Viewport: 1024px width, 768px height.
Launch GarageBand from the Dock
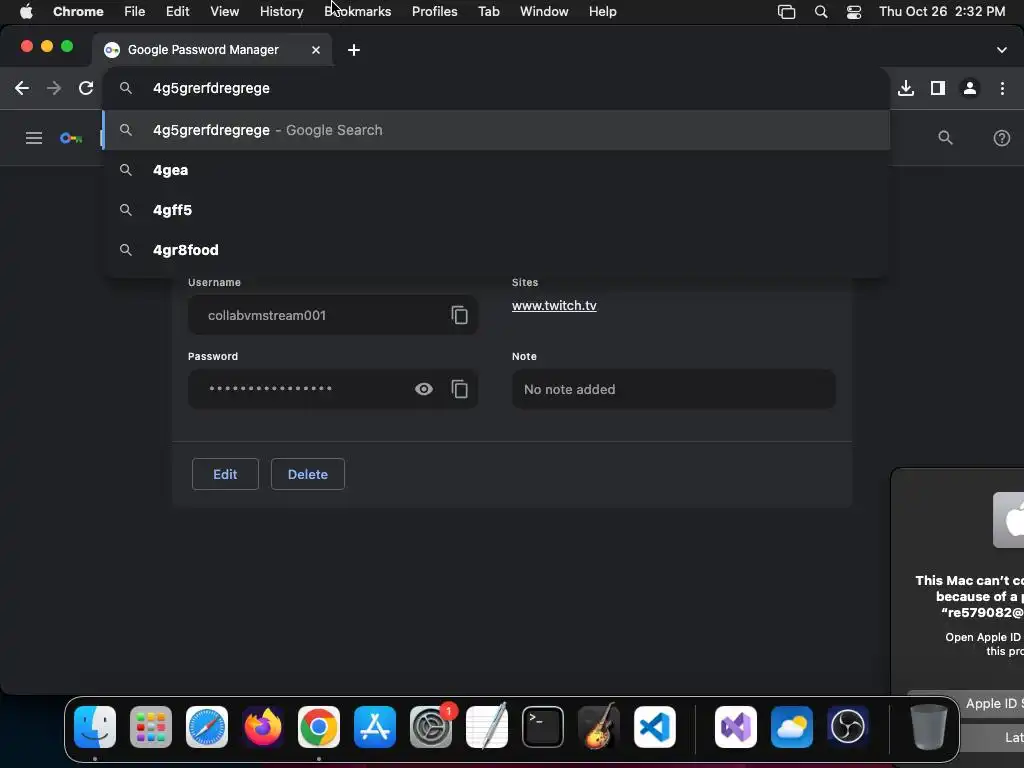tap(599, 726)
